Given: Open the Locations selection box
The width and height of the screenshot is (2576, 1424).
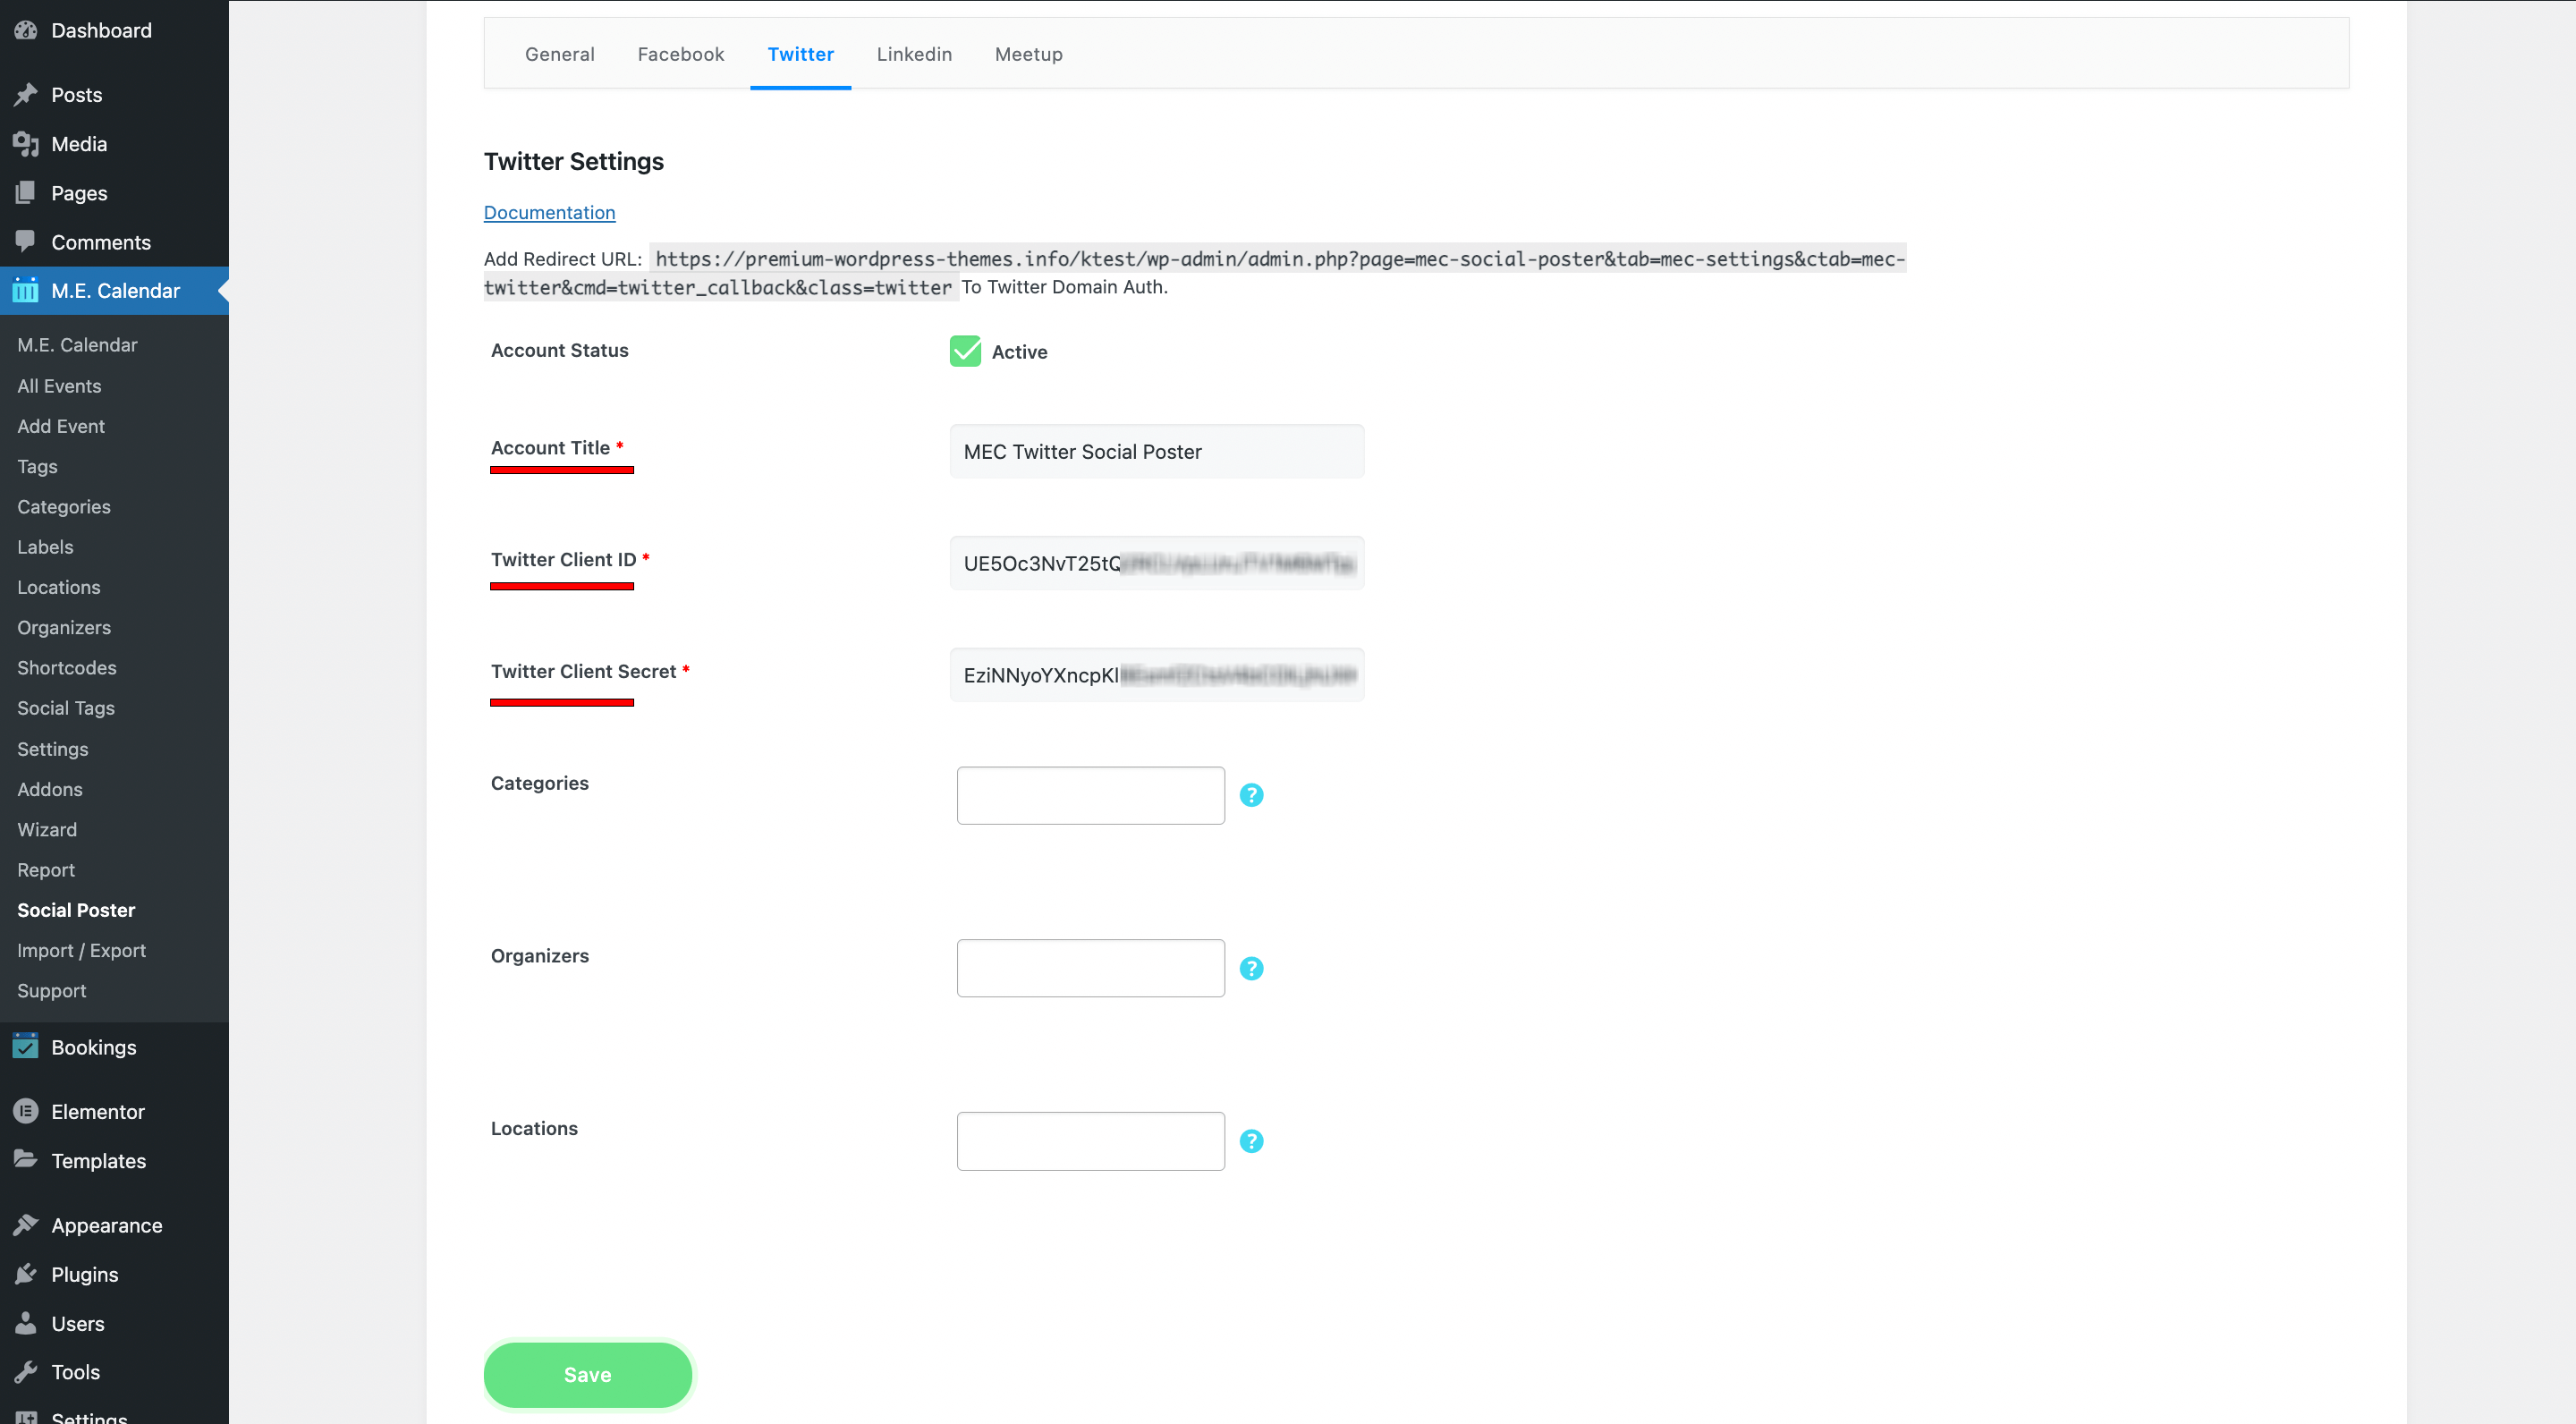Looking at the screenshot, I should tap(1090, 1141).
